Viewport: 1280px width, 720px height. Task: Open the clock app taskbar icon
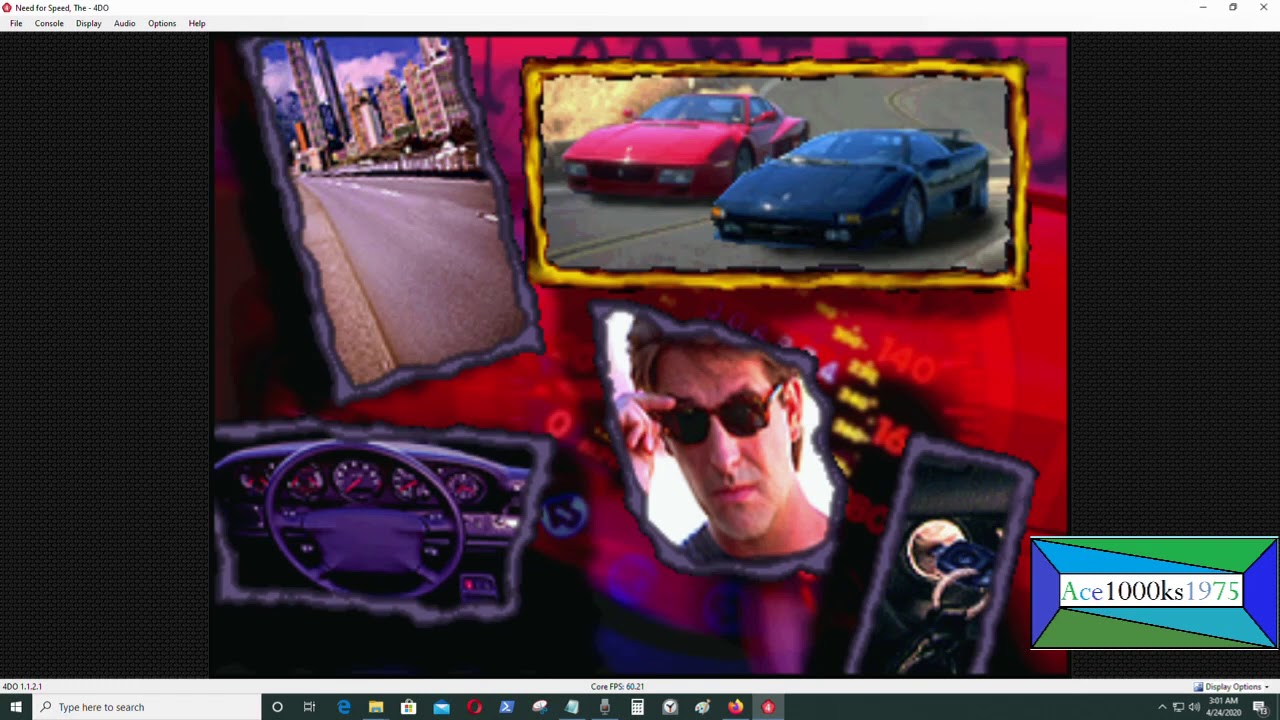(670, 707)
